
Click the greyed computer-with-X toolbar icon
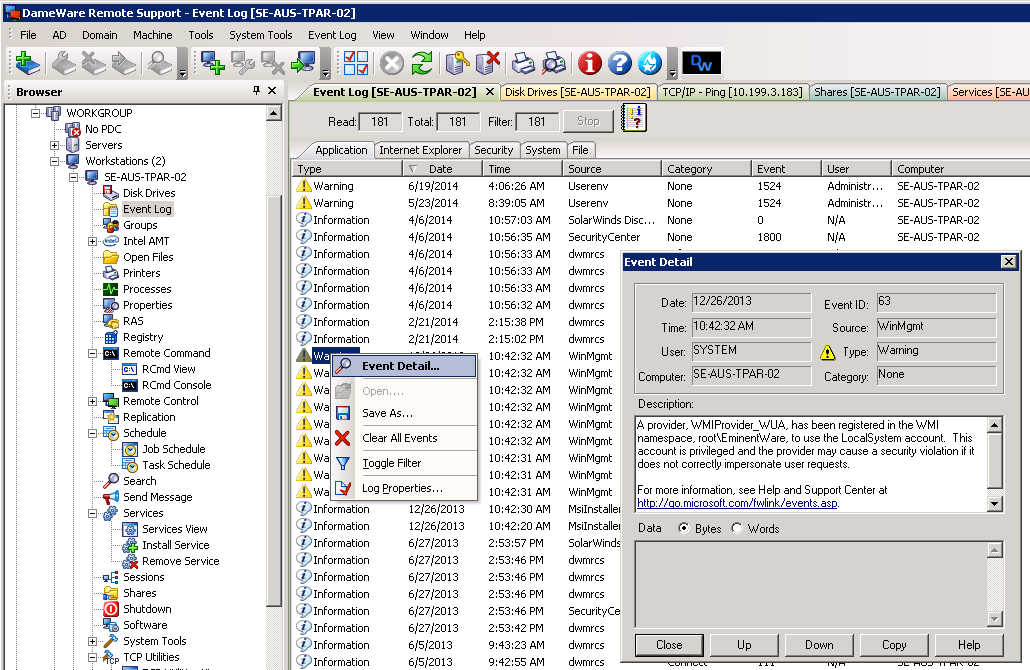coord(273,63)
